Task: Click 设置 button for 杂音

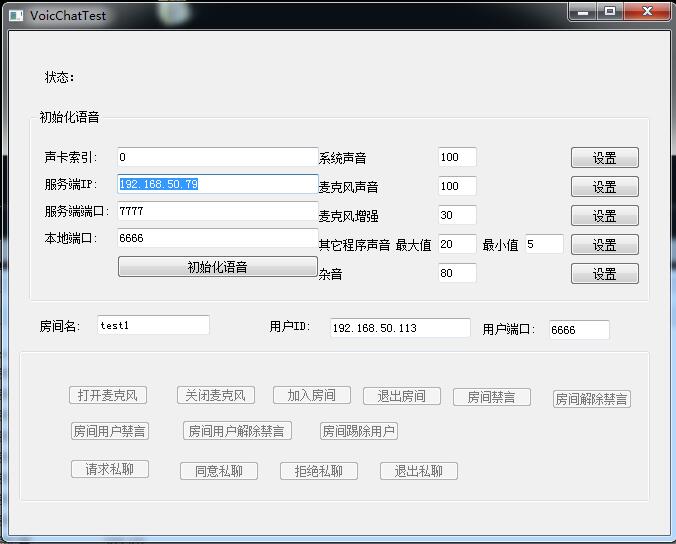Action: coord(604,274)
